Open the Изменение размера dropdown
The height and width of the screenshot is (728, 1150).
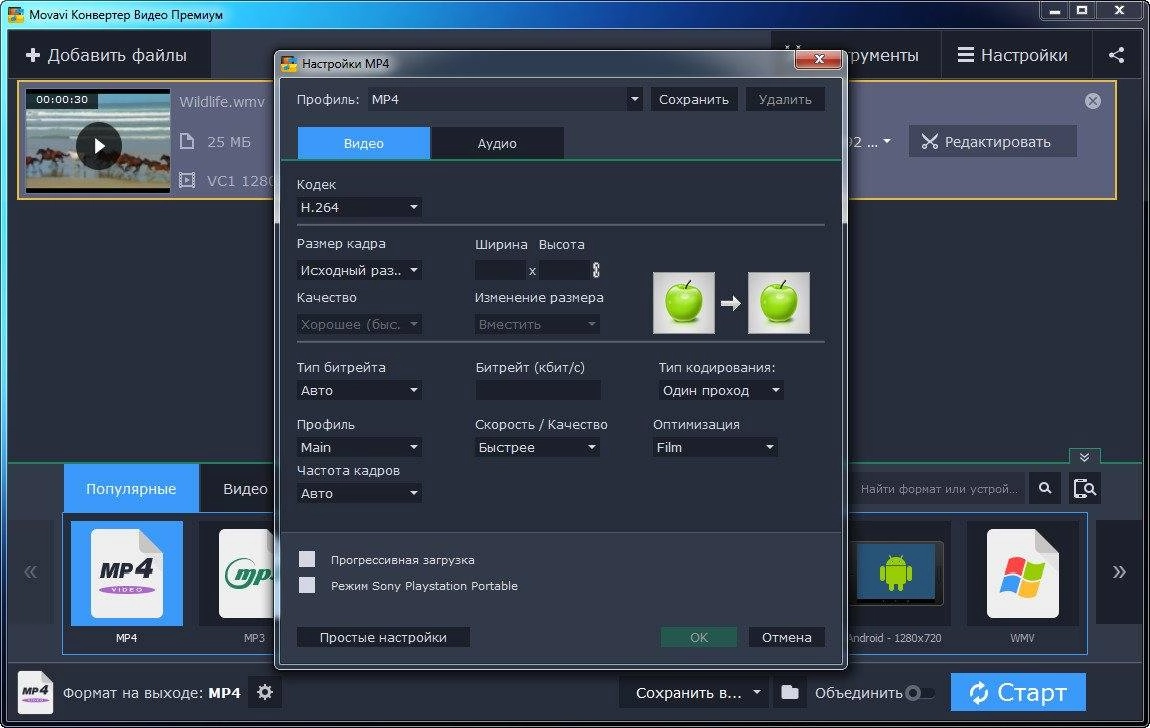(x=538, y=324)
